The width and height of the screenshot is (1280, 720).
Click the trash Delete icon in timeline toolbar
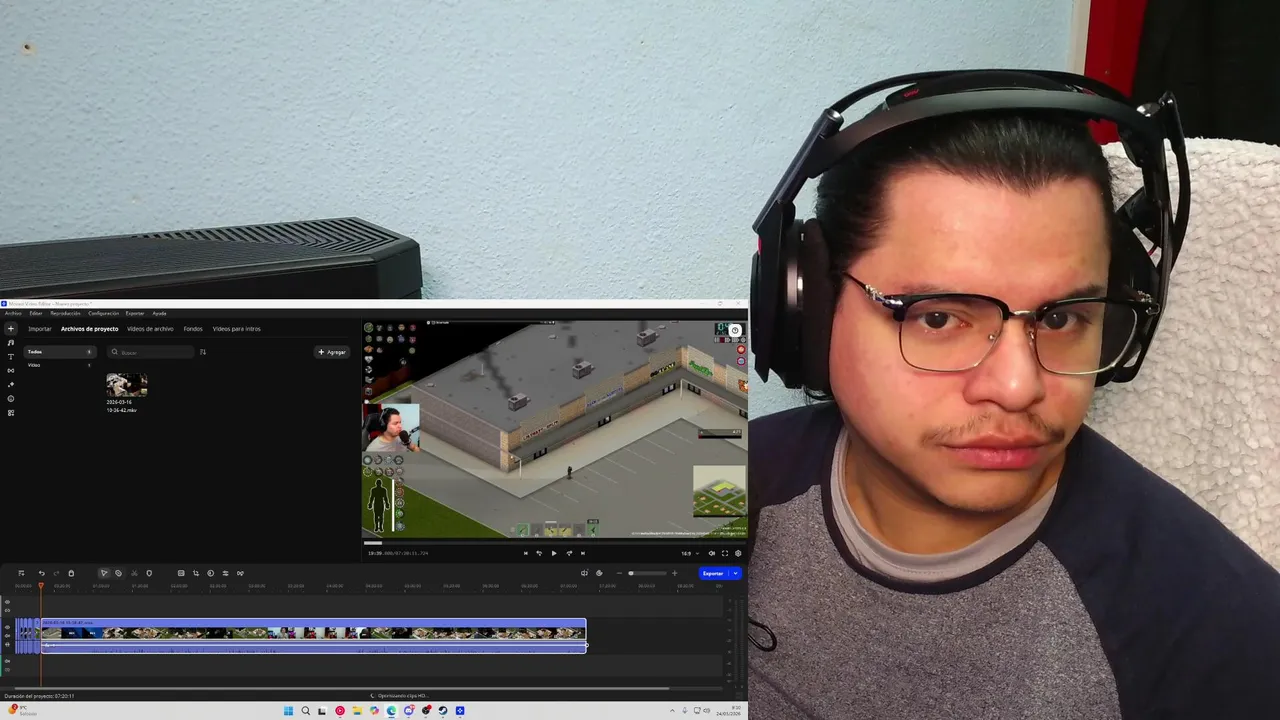(x=71, y=573)
